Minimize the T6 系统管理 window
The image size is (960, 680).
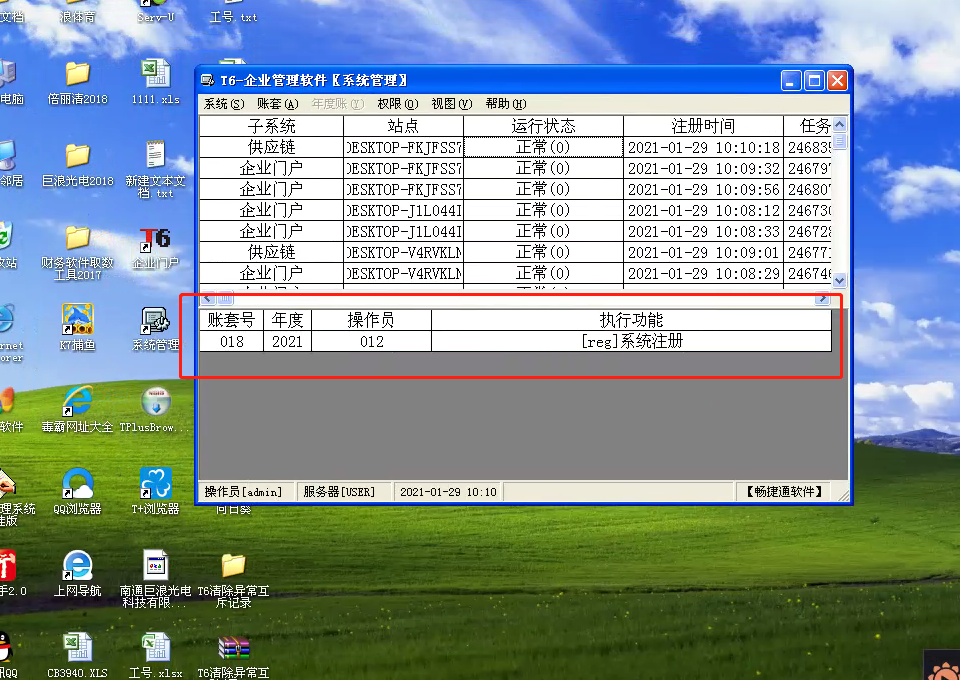coord(791,81)
